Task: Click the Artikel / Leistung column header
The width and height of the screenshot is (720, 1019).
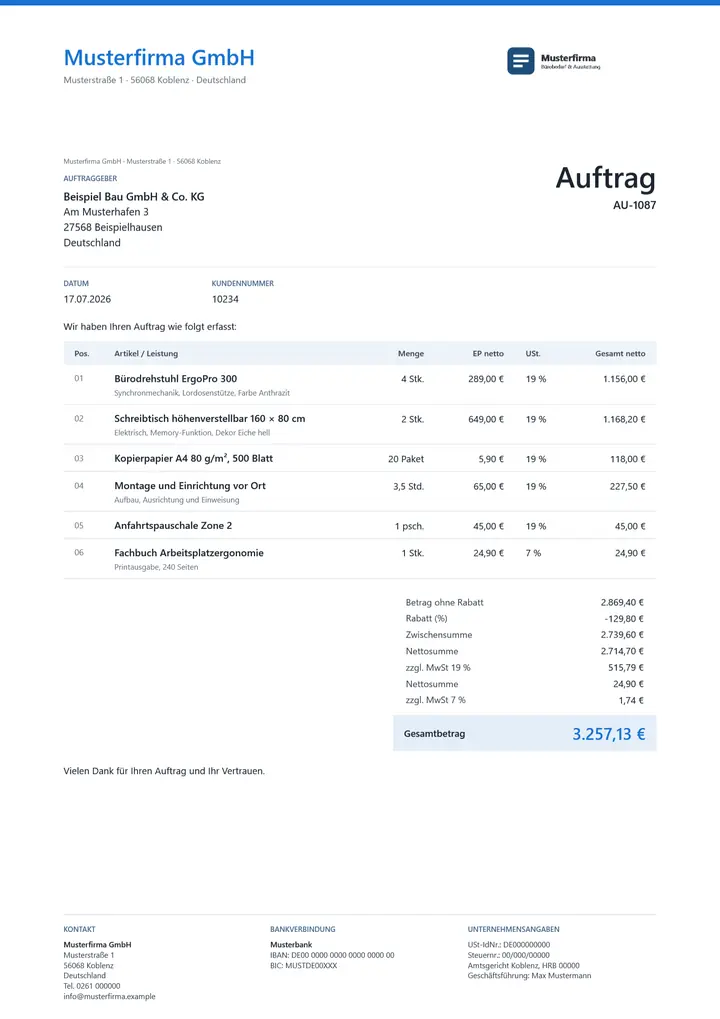Action: pyautogui.click(x=146, y=354)
